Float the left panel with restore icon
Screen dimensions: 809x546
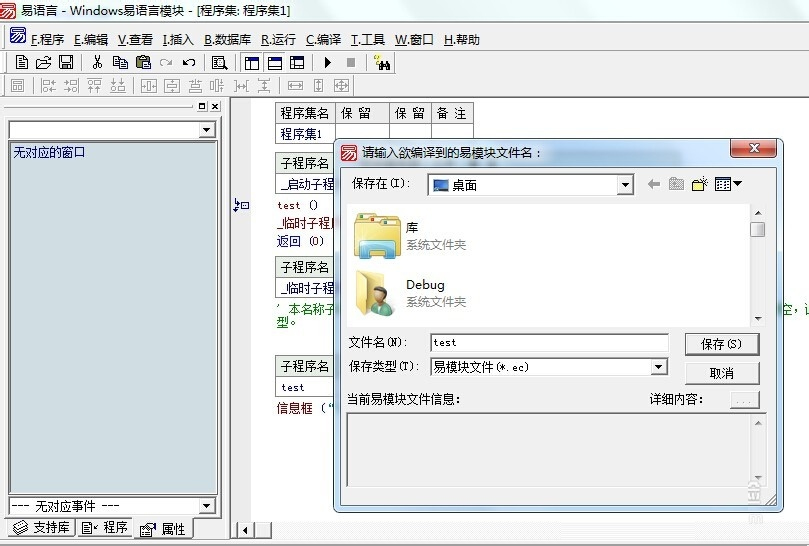[x=202, y=106]
